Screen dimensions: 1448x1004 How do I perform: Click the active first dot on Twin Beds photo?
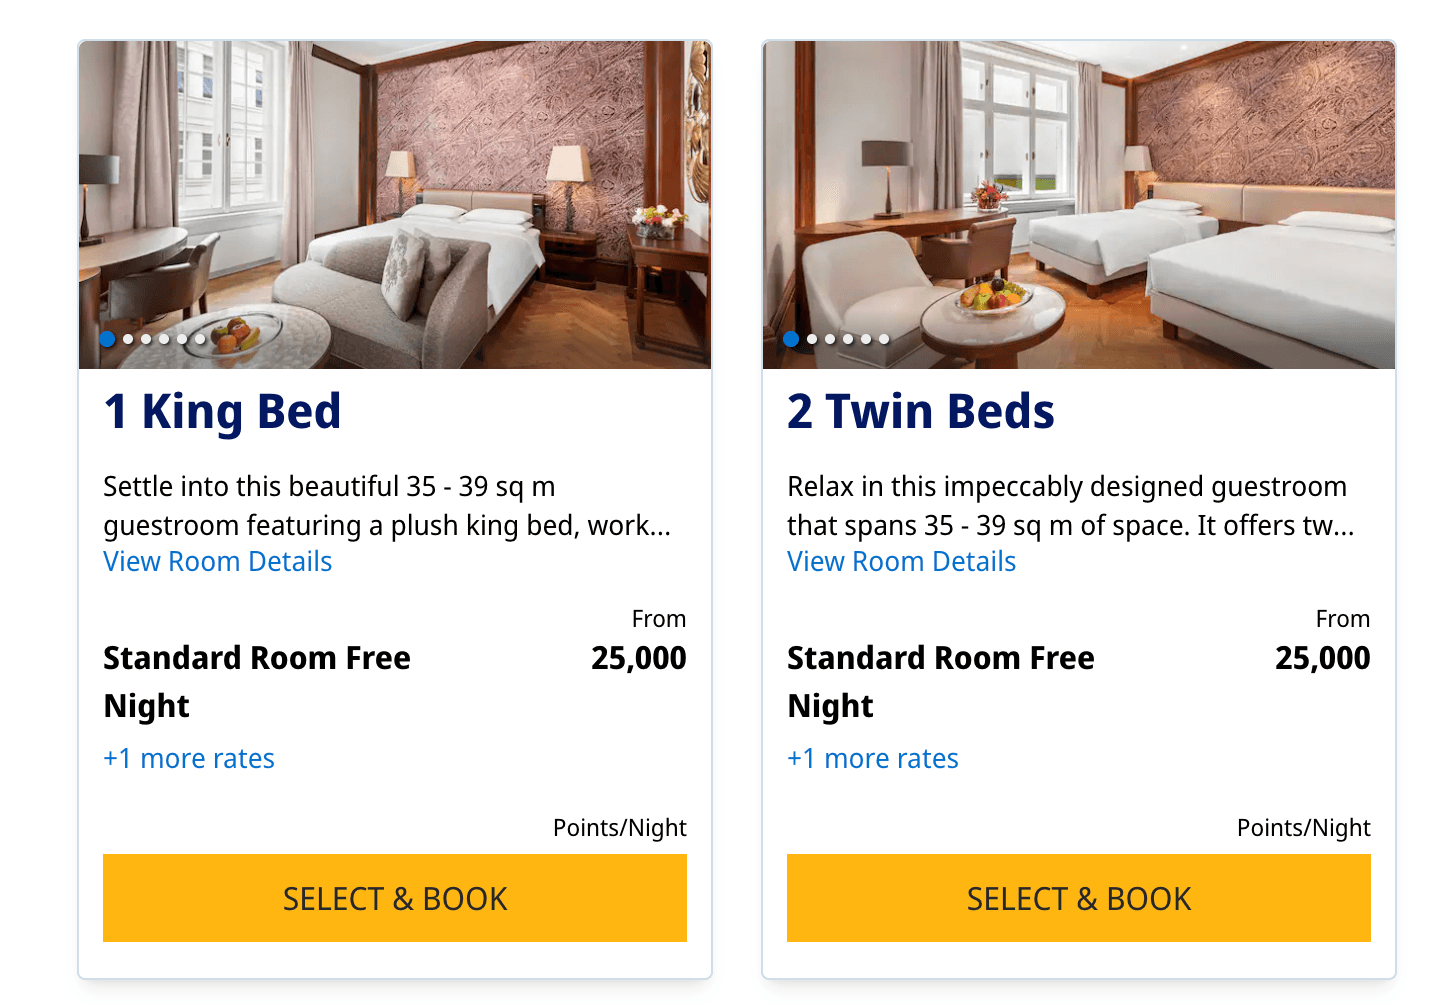click(x=791, y=339)
